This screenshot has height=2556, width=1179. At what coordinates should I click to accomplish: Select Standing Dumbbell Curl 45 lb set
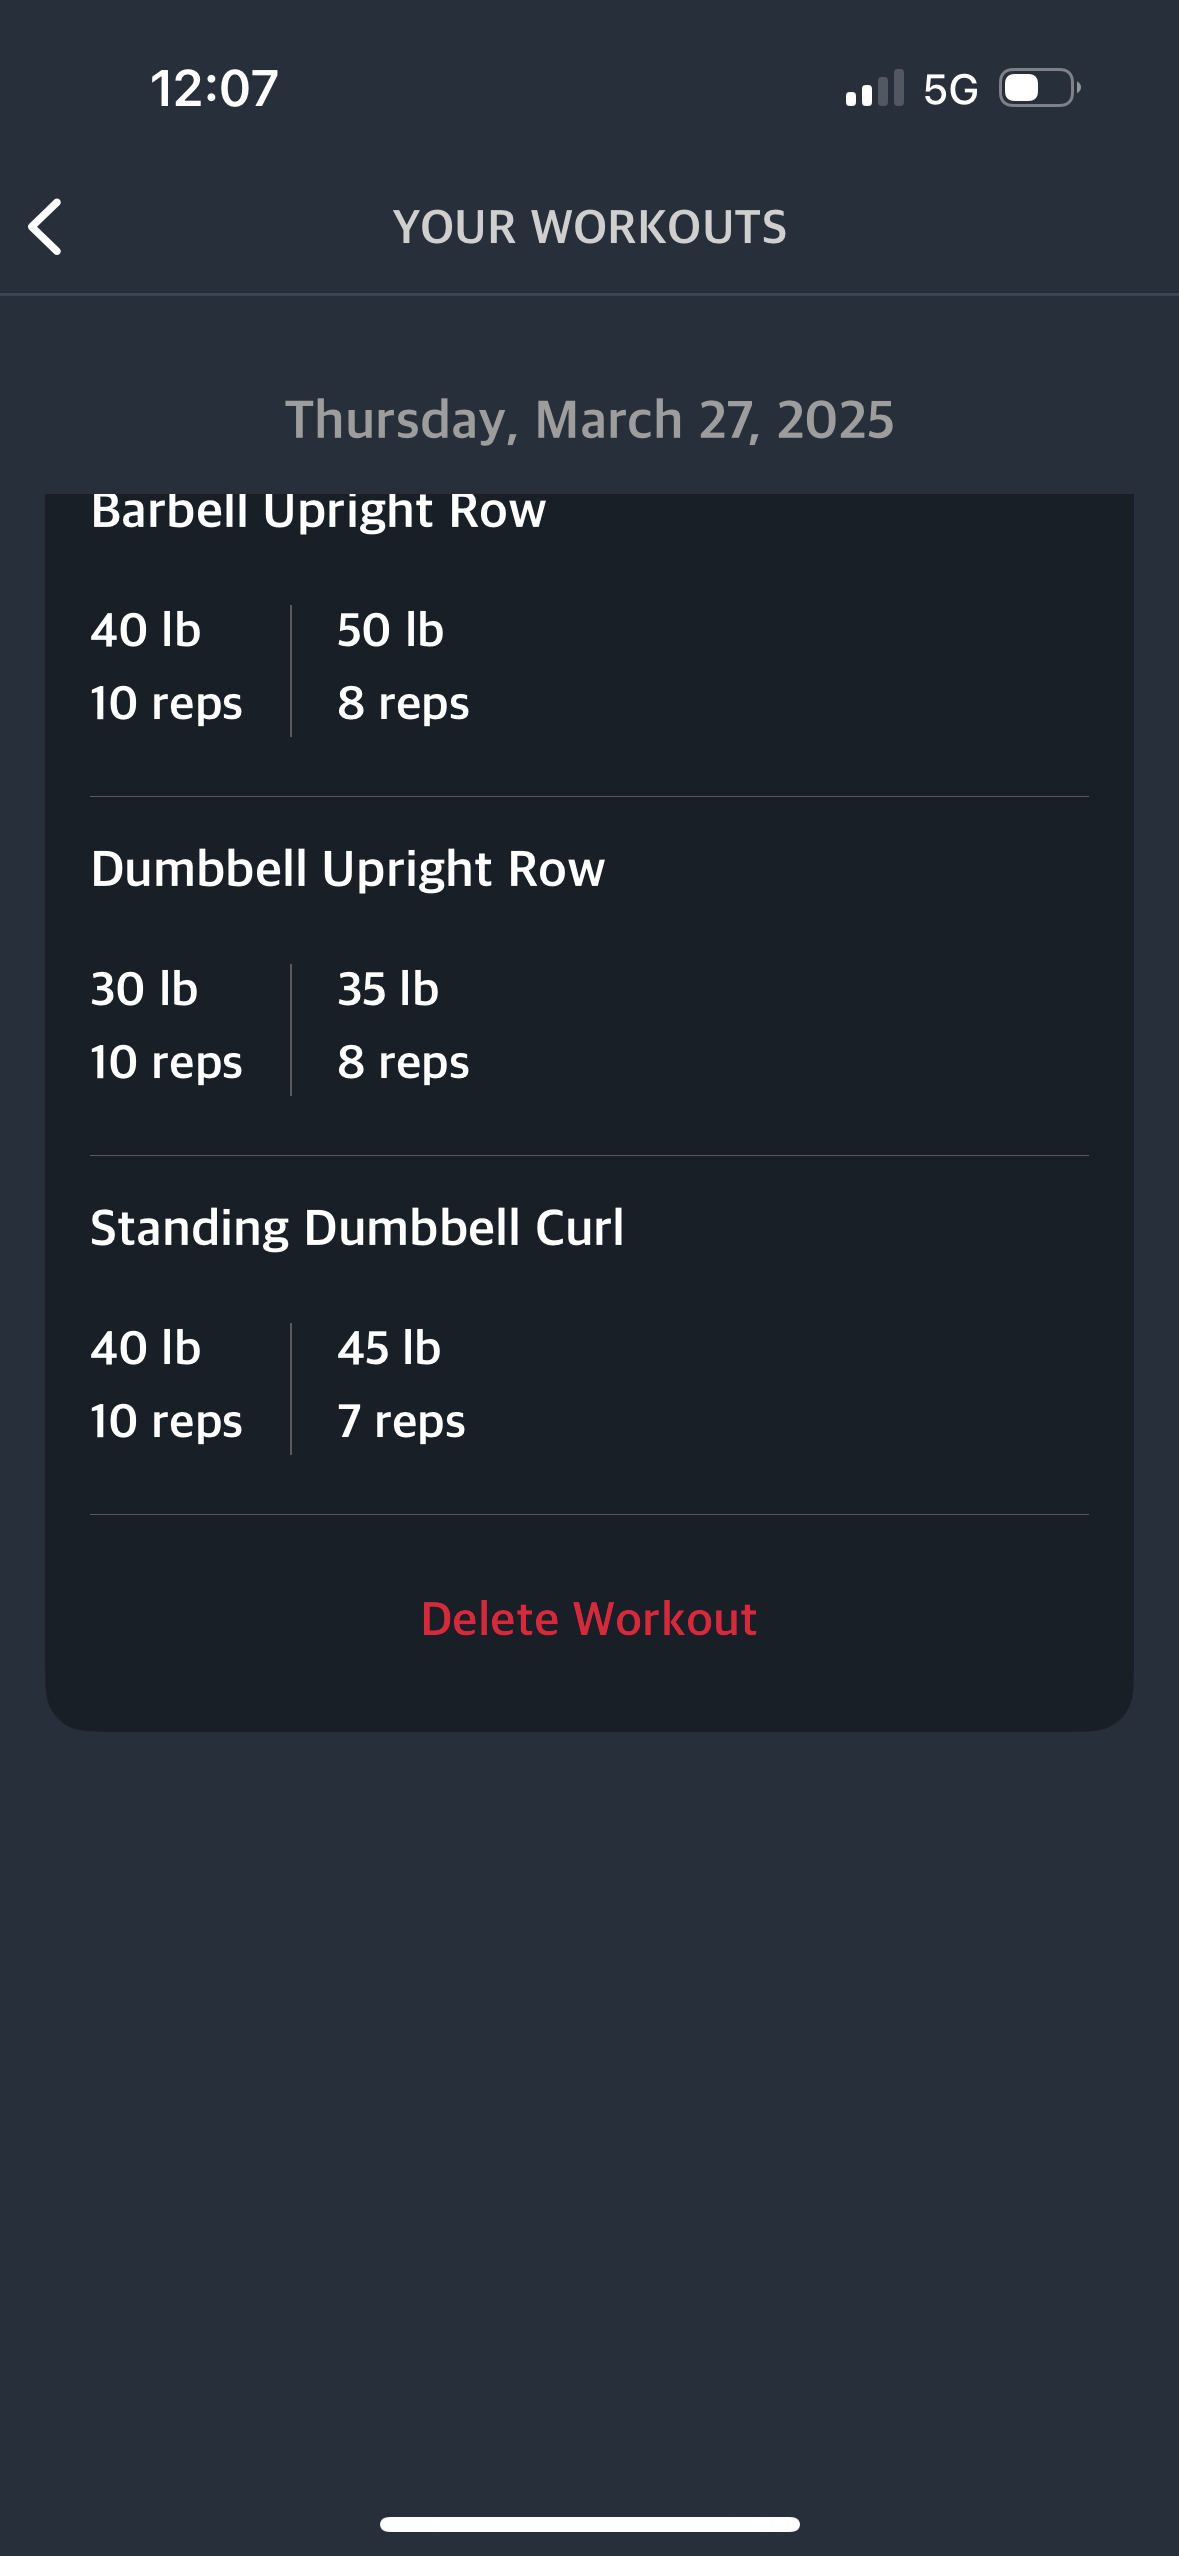(x=401, y=1385)
